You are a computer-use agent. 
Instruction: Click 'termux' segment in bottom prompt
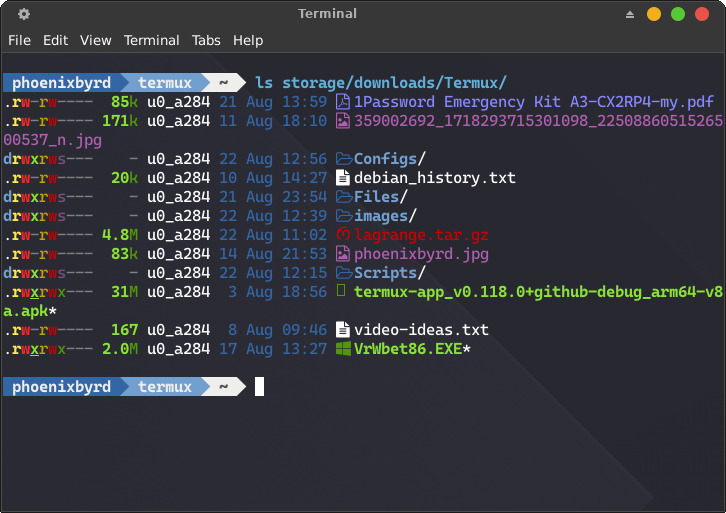165,387
